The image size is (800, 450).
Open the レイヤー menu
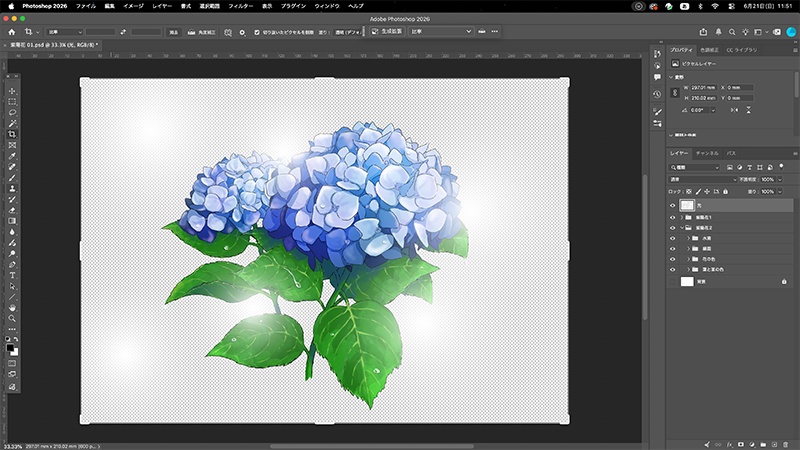click(x=162, y=6)
